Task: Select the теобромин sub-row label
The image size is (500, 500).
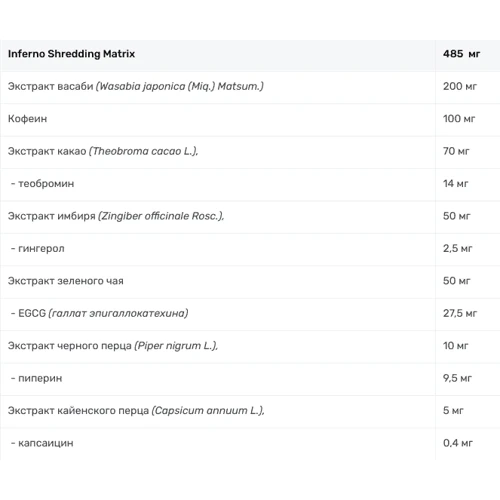Action: (43, 184)
